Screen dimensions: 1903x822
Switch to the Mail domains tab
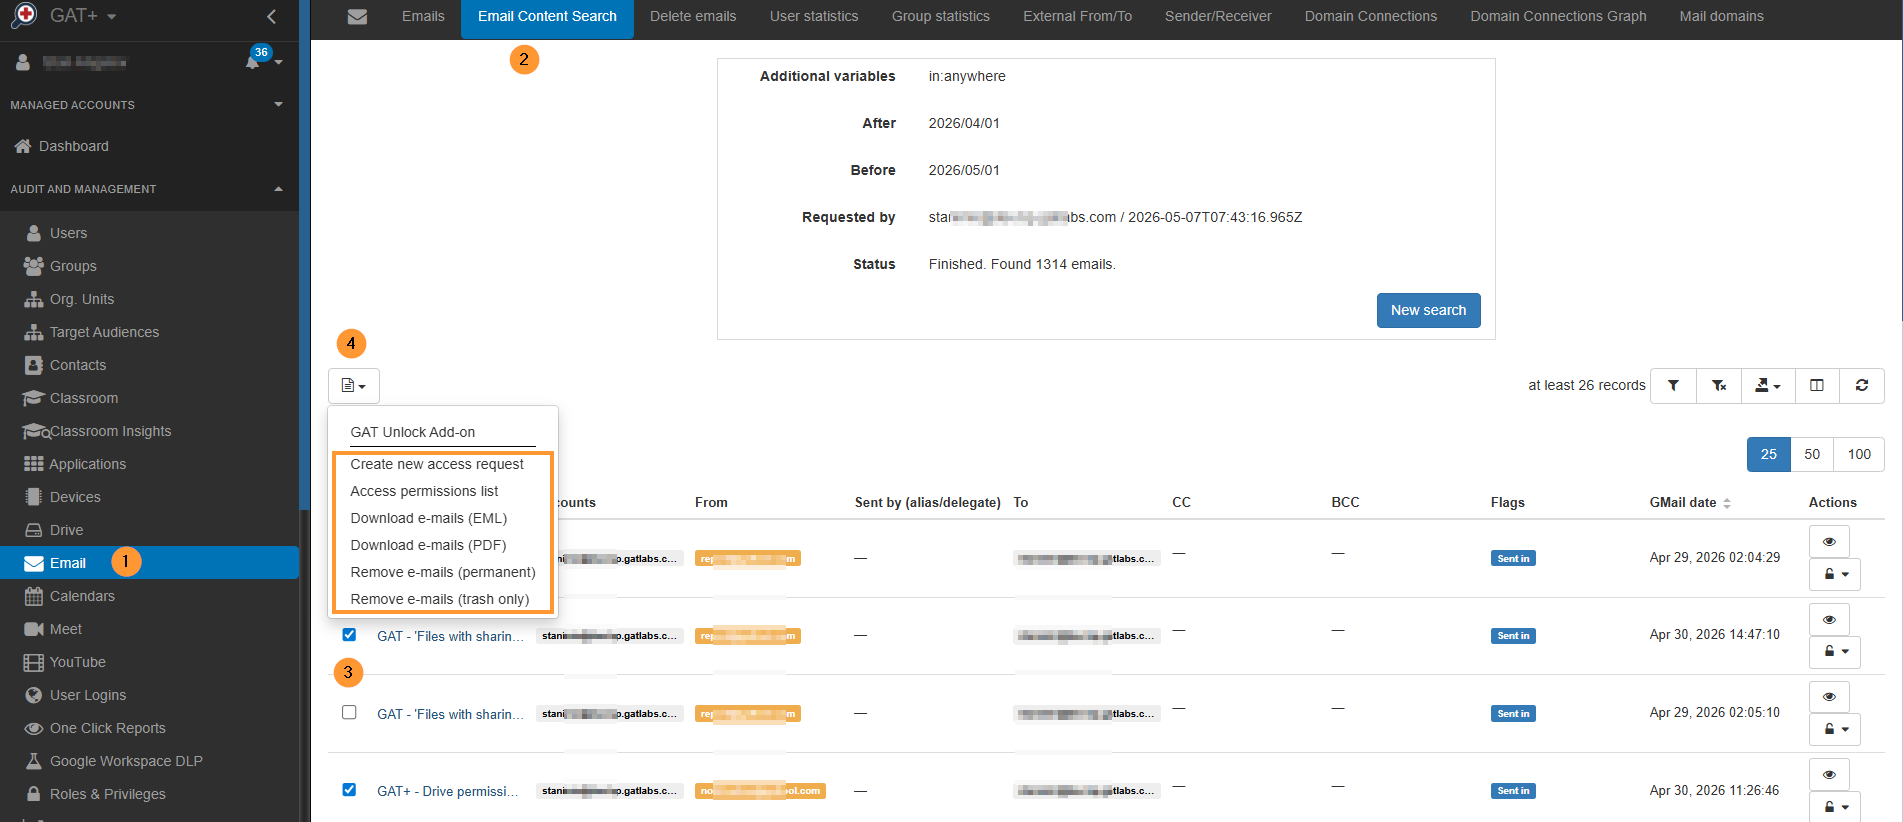pyautogui.click(x=1721, y=17)
